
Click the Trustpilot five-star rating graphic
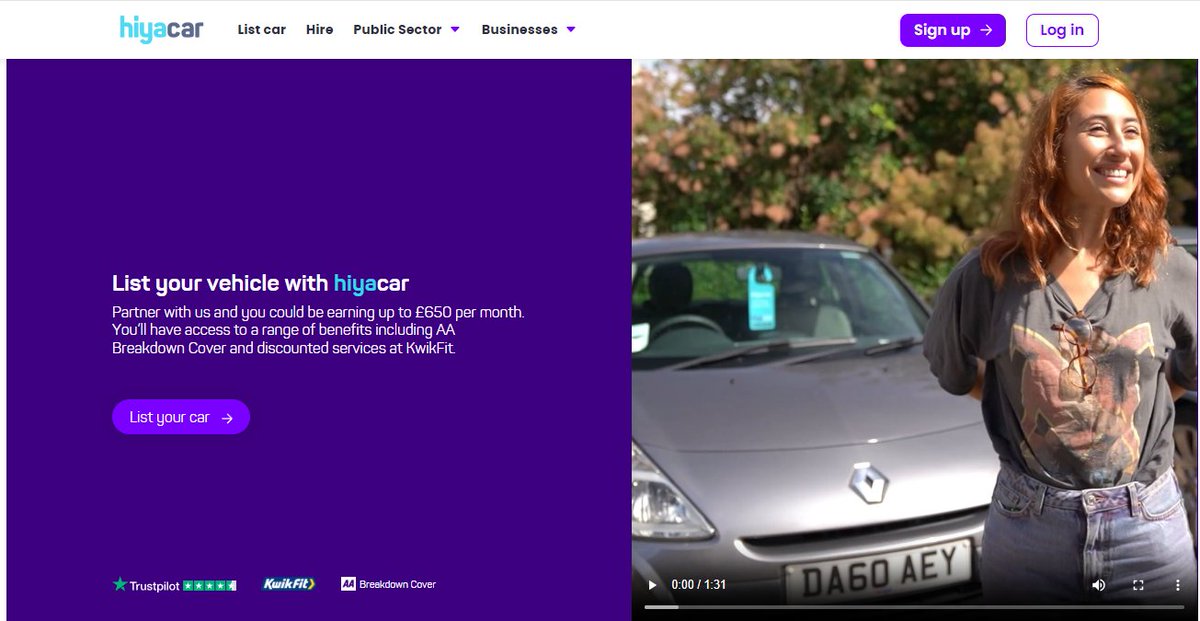(x=212, y=584)
